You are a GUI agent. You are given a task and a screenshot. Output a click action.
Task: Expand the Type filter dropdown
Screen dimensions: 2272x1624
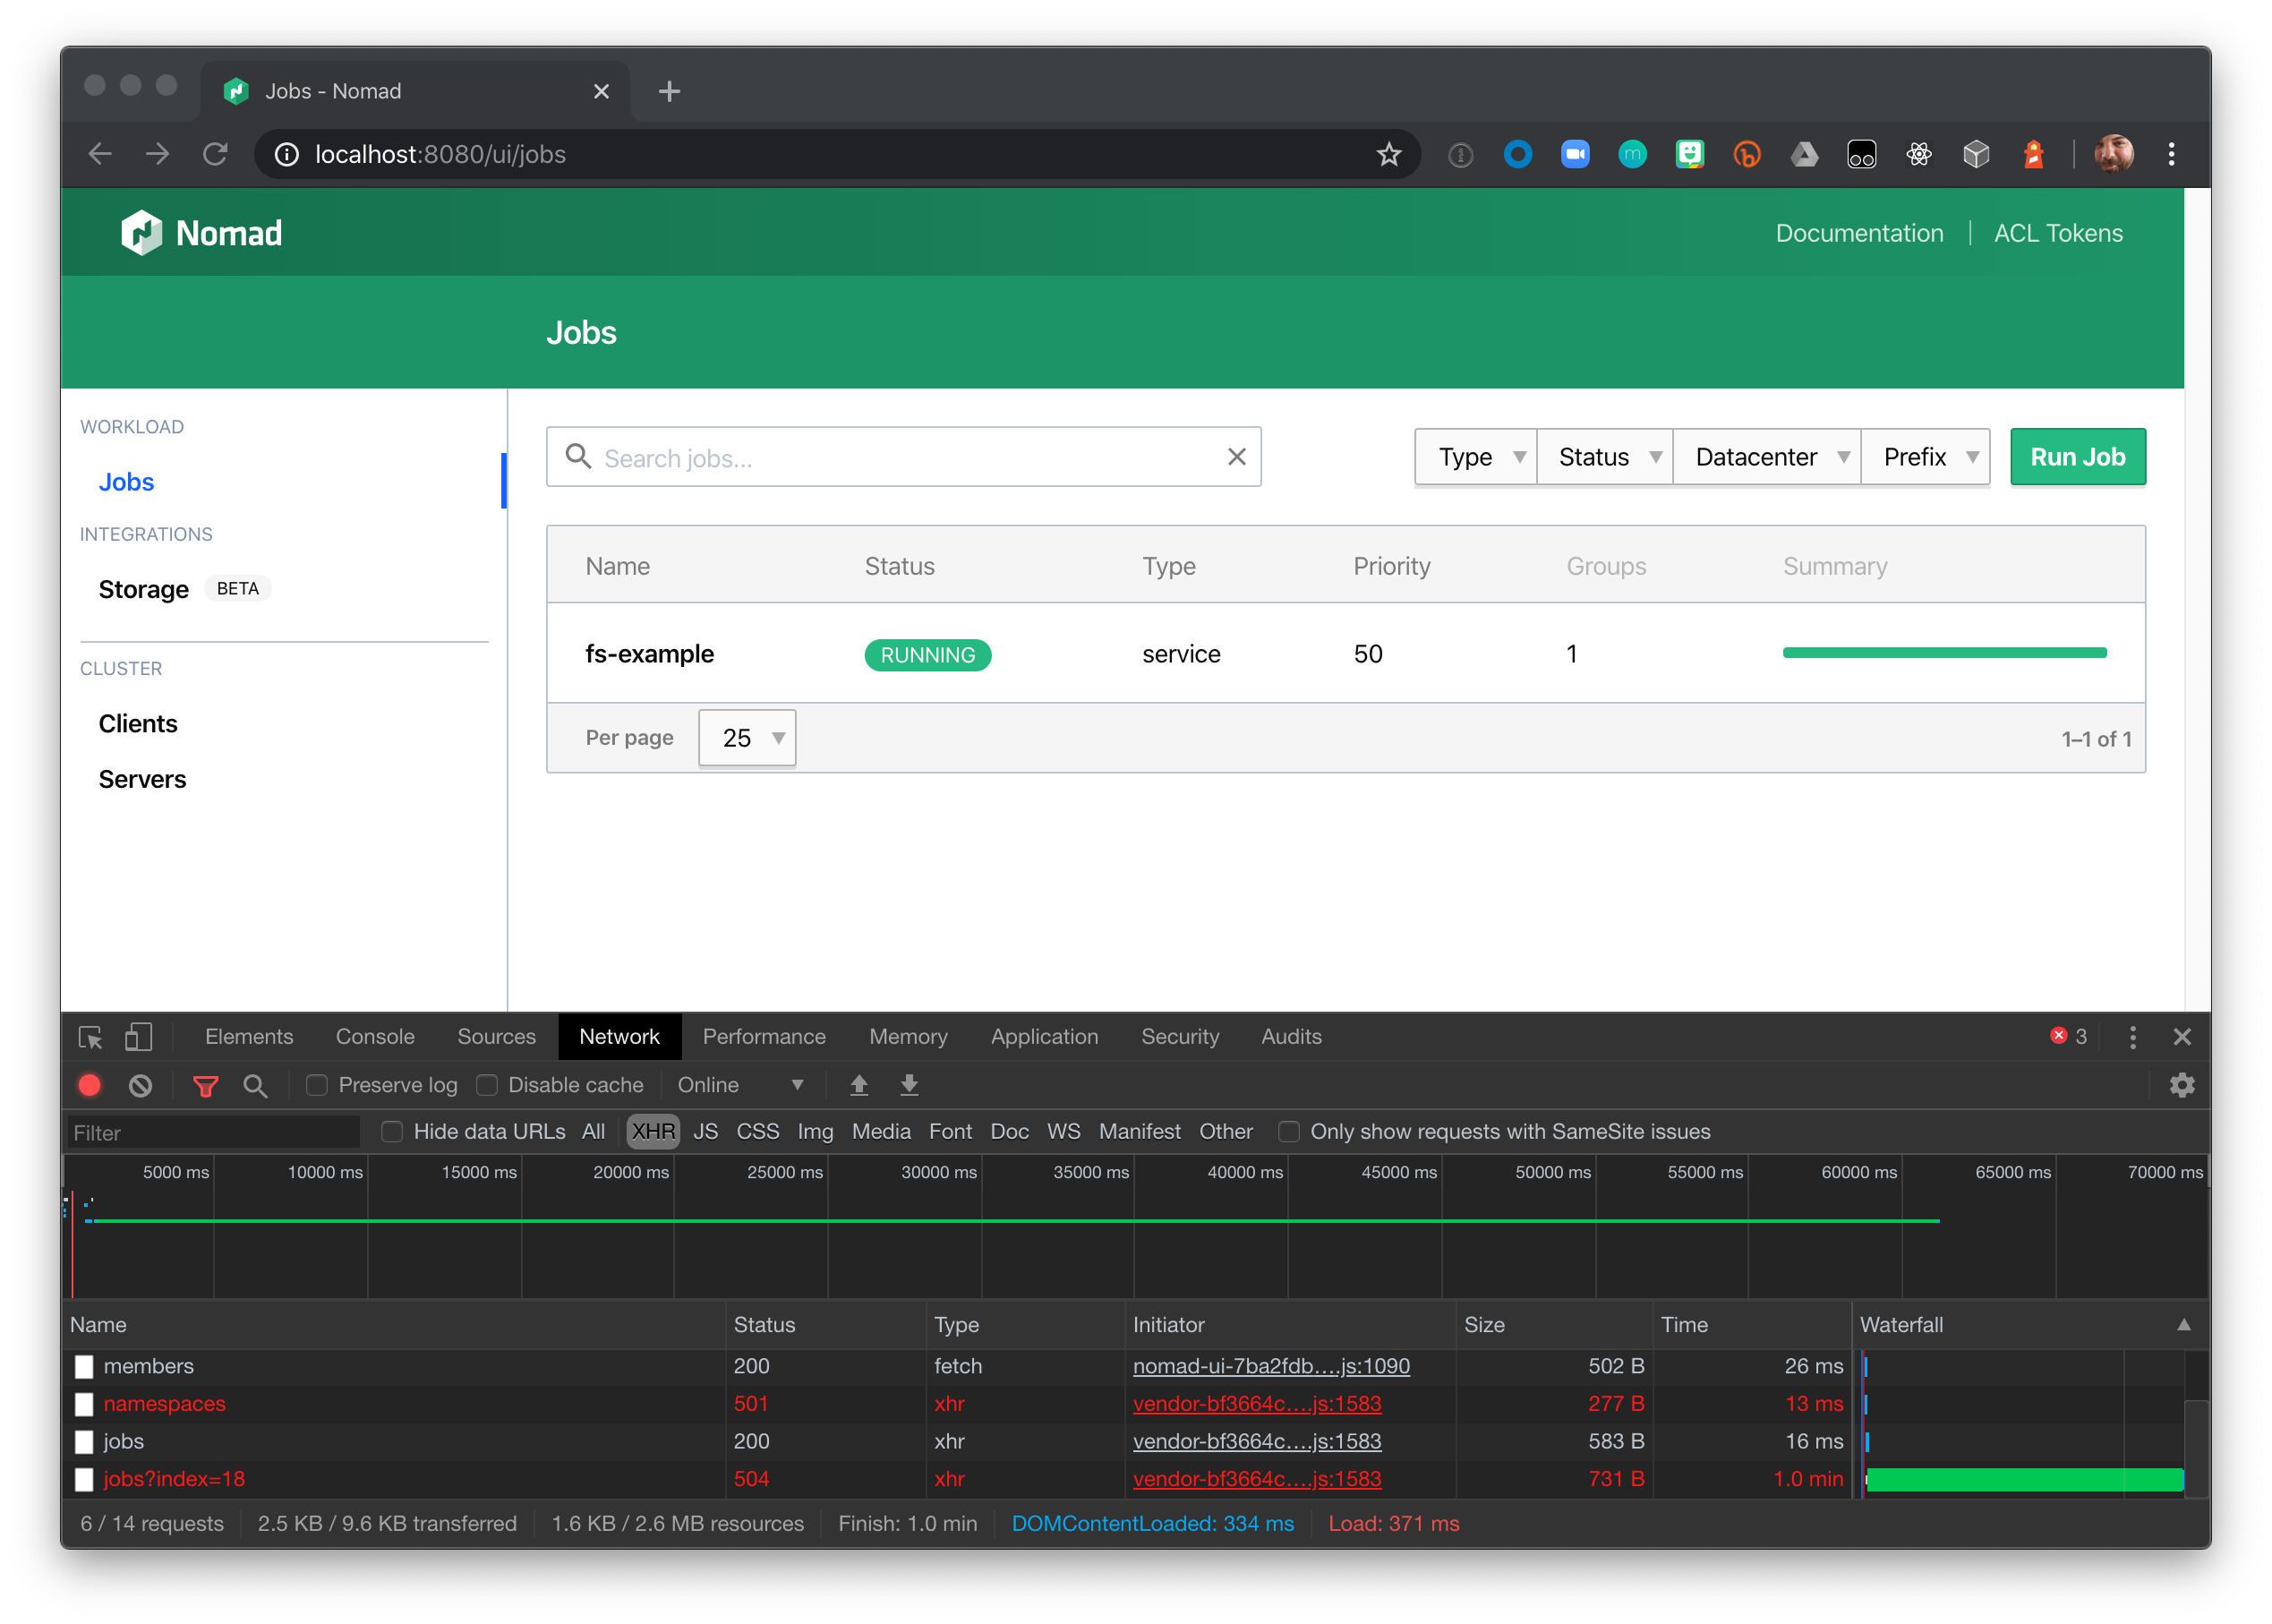point(1476,457)
